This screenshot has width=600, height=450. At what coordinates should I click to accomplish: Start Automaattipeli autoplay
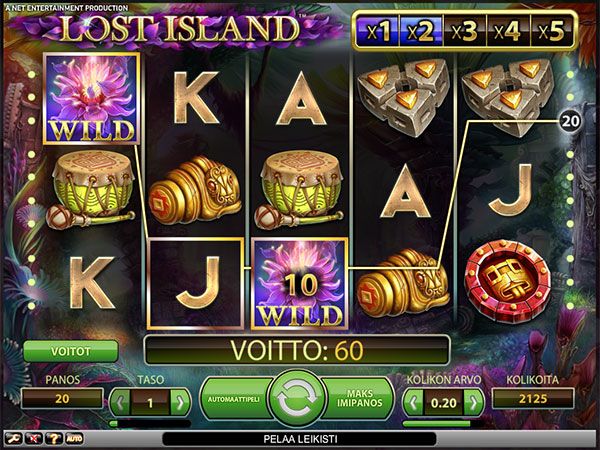pyautogui.click(x=235, y=399)
